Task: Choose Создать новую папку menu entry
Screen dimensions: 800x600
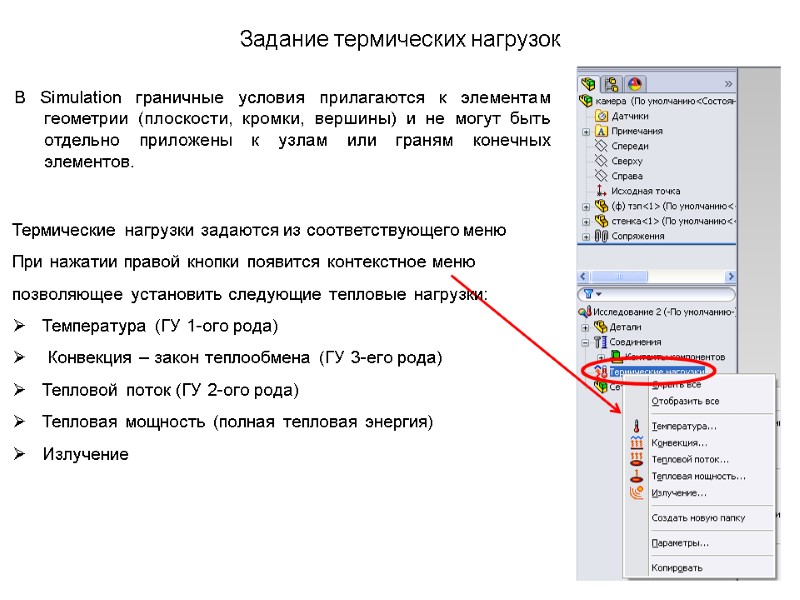Action: [x=698, y=518]
